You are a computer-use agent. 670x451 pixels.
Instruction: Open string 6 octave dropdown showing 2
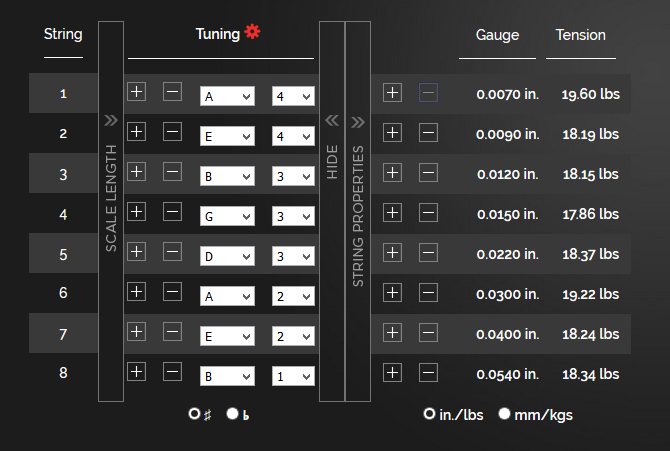(293, 296)
